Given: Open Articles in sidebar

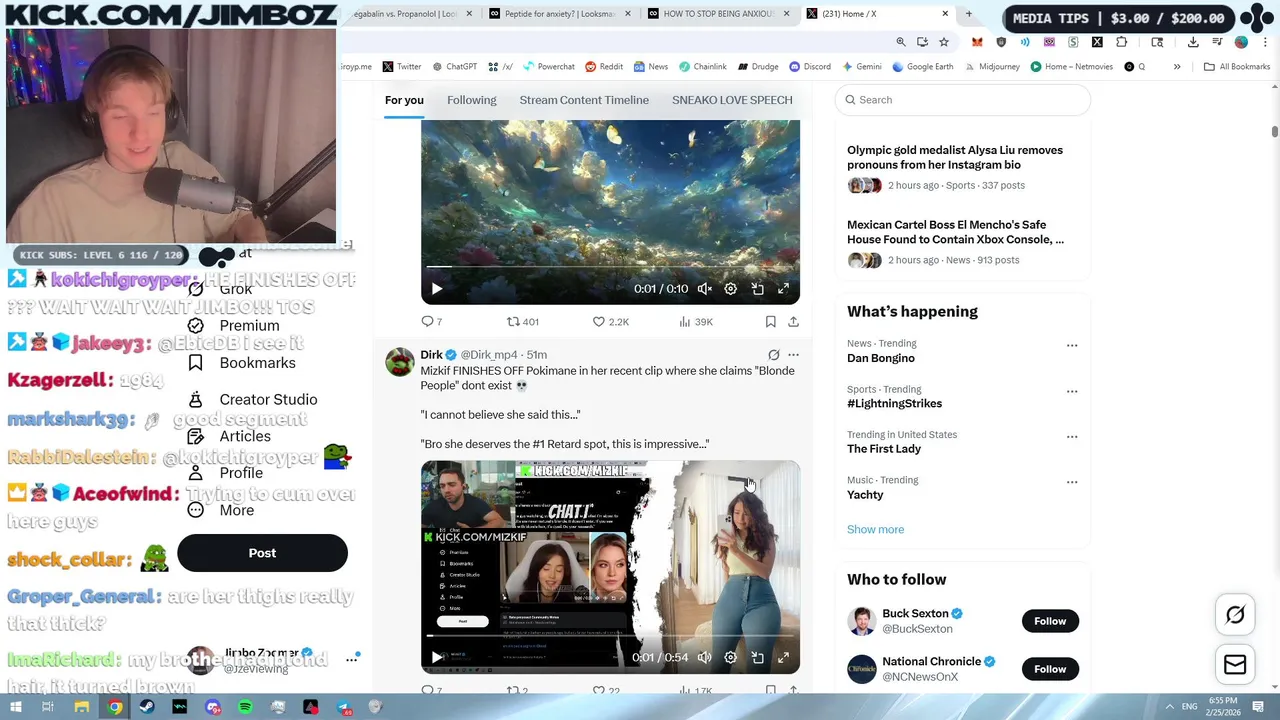Looking at the screenshot, I should coord(230,436).
